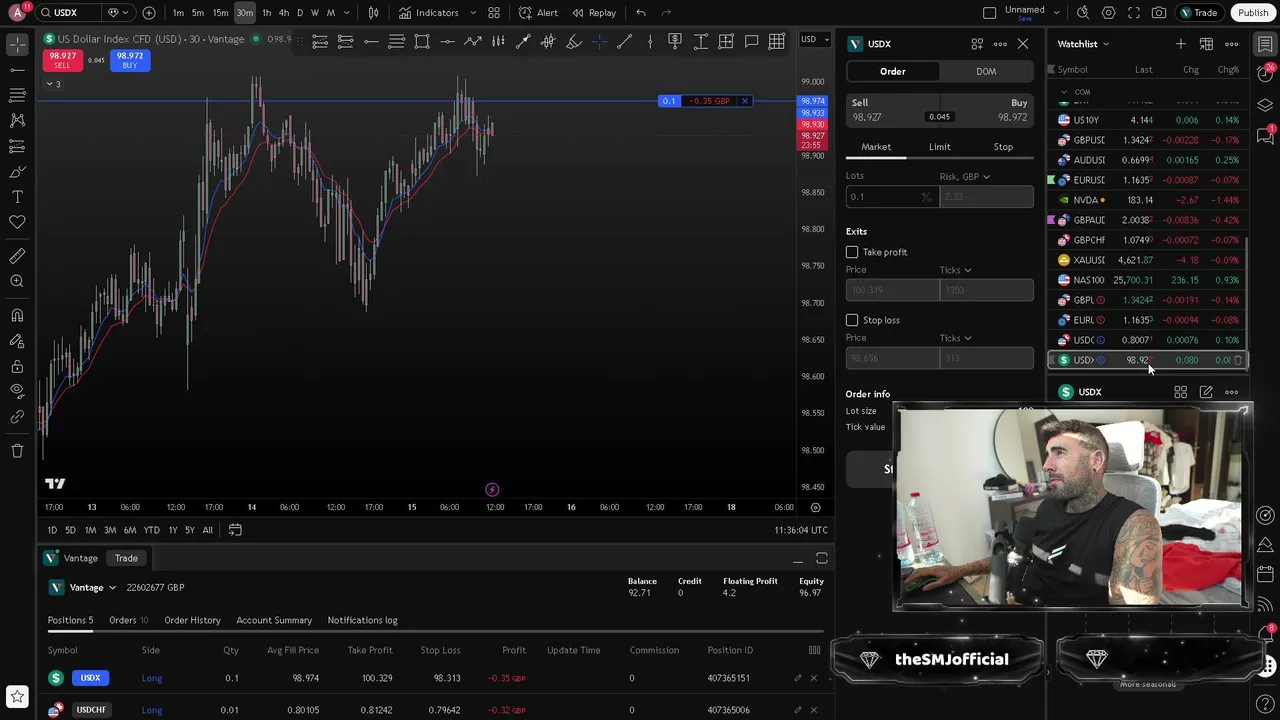Click the blue BUY 98.972 button on chart
The image size is (1280, 720).
click(x=129, y=60)
